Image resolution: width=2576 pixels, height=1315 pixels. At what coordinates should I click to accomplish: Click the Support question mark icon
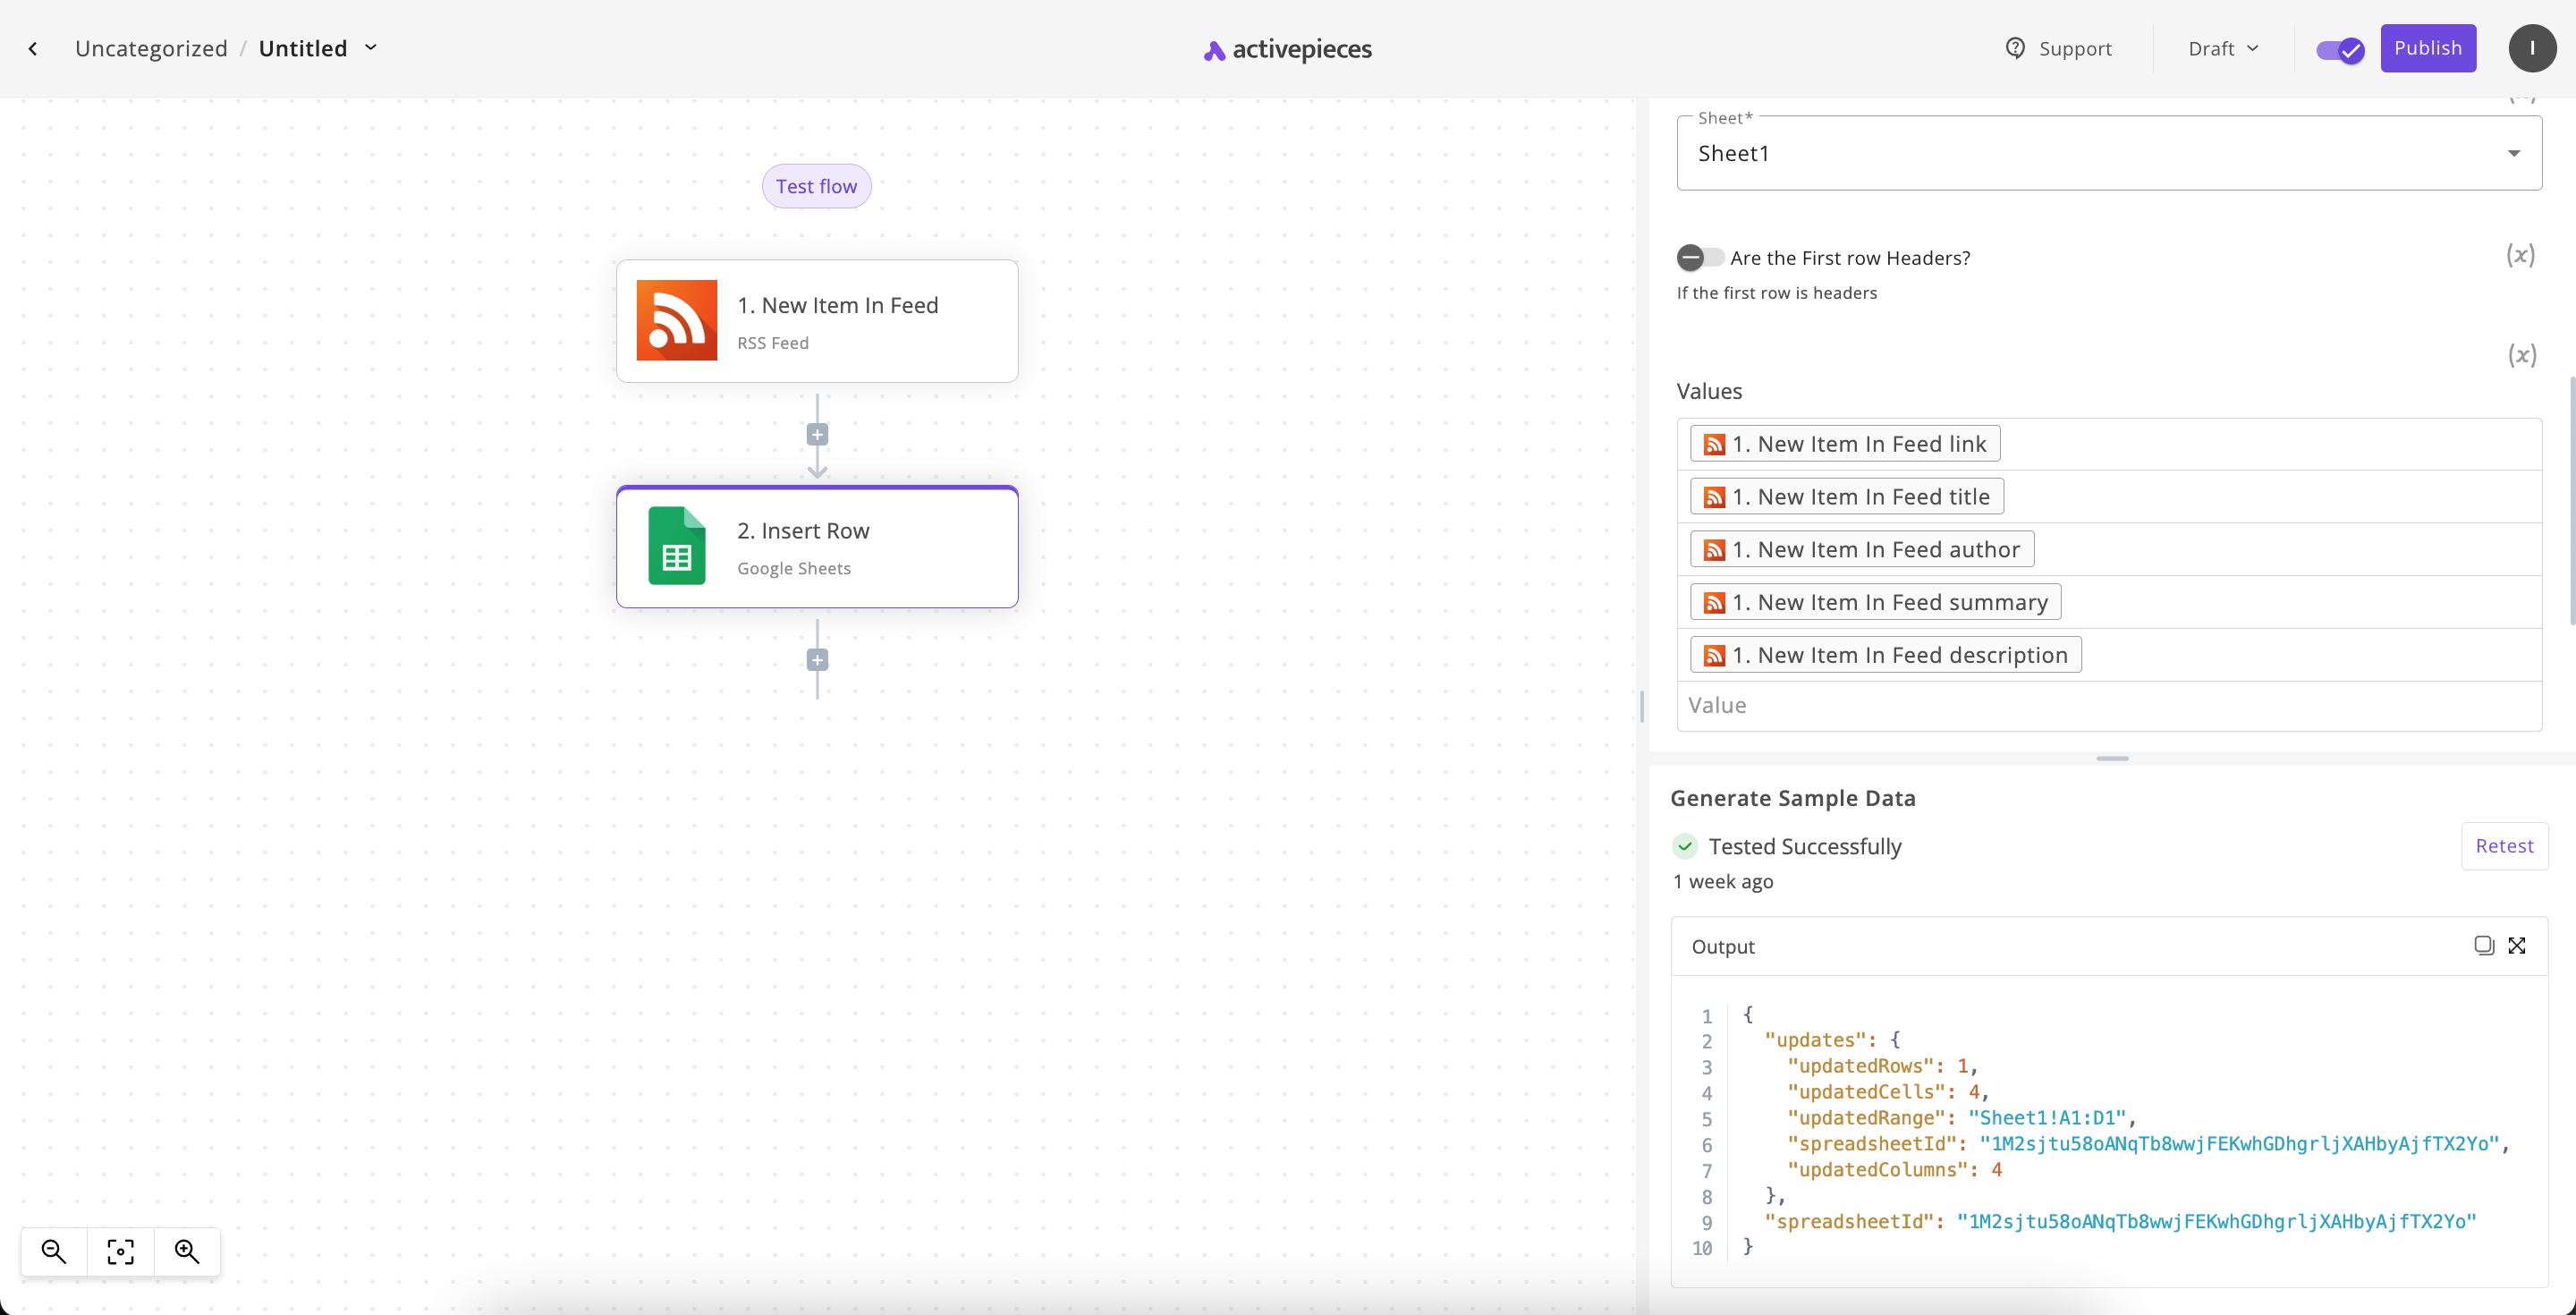click(x=2015, y=48)
